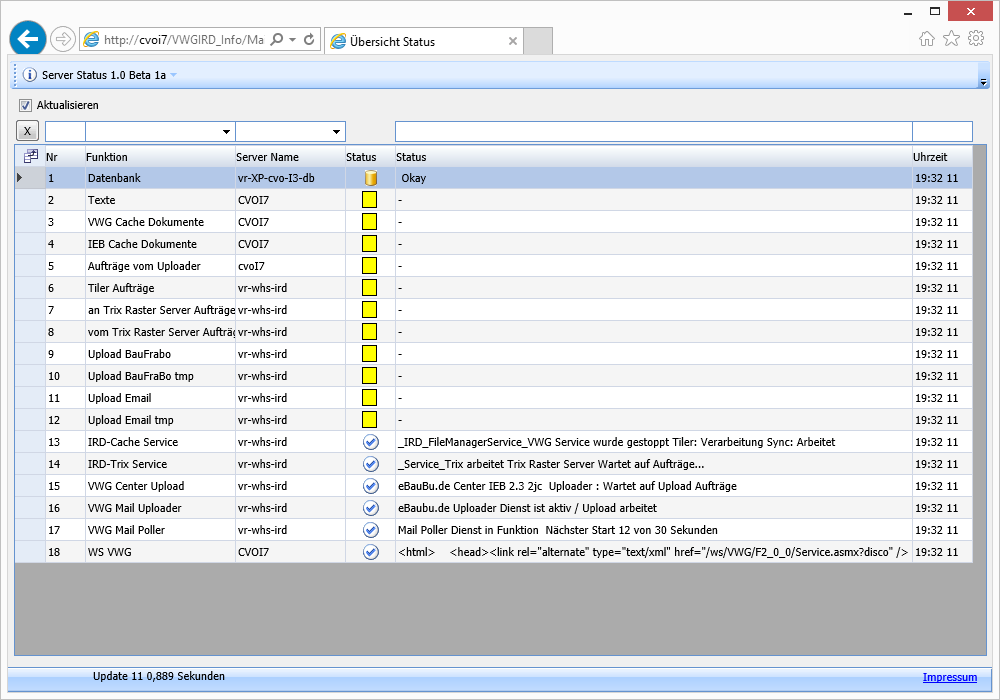Sort by the Uhrzeit column header
The width and height of the screenshot is (1000, 700).
point(942,157)
